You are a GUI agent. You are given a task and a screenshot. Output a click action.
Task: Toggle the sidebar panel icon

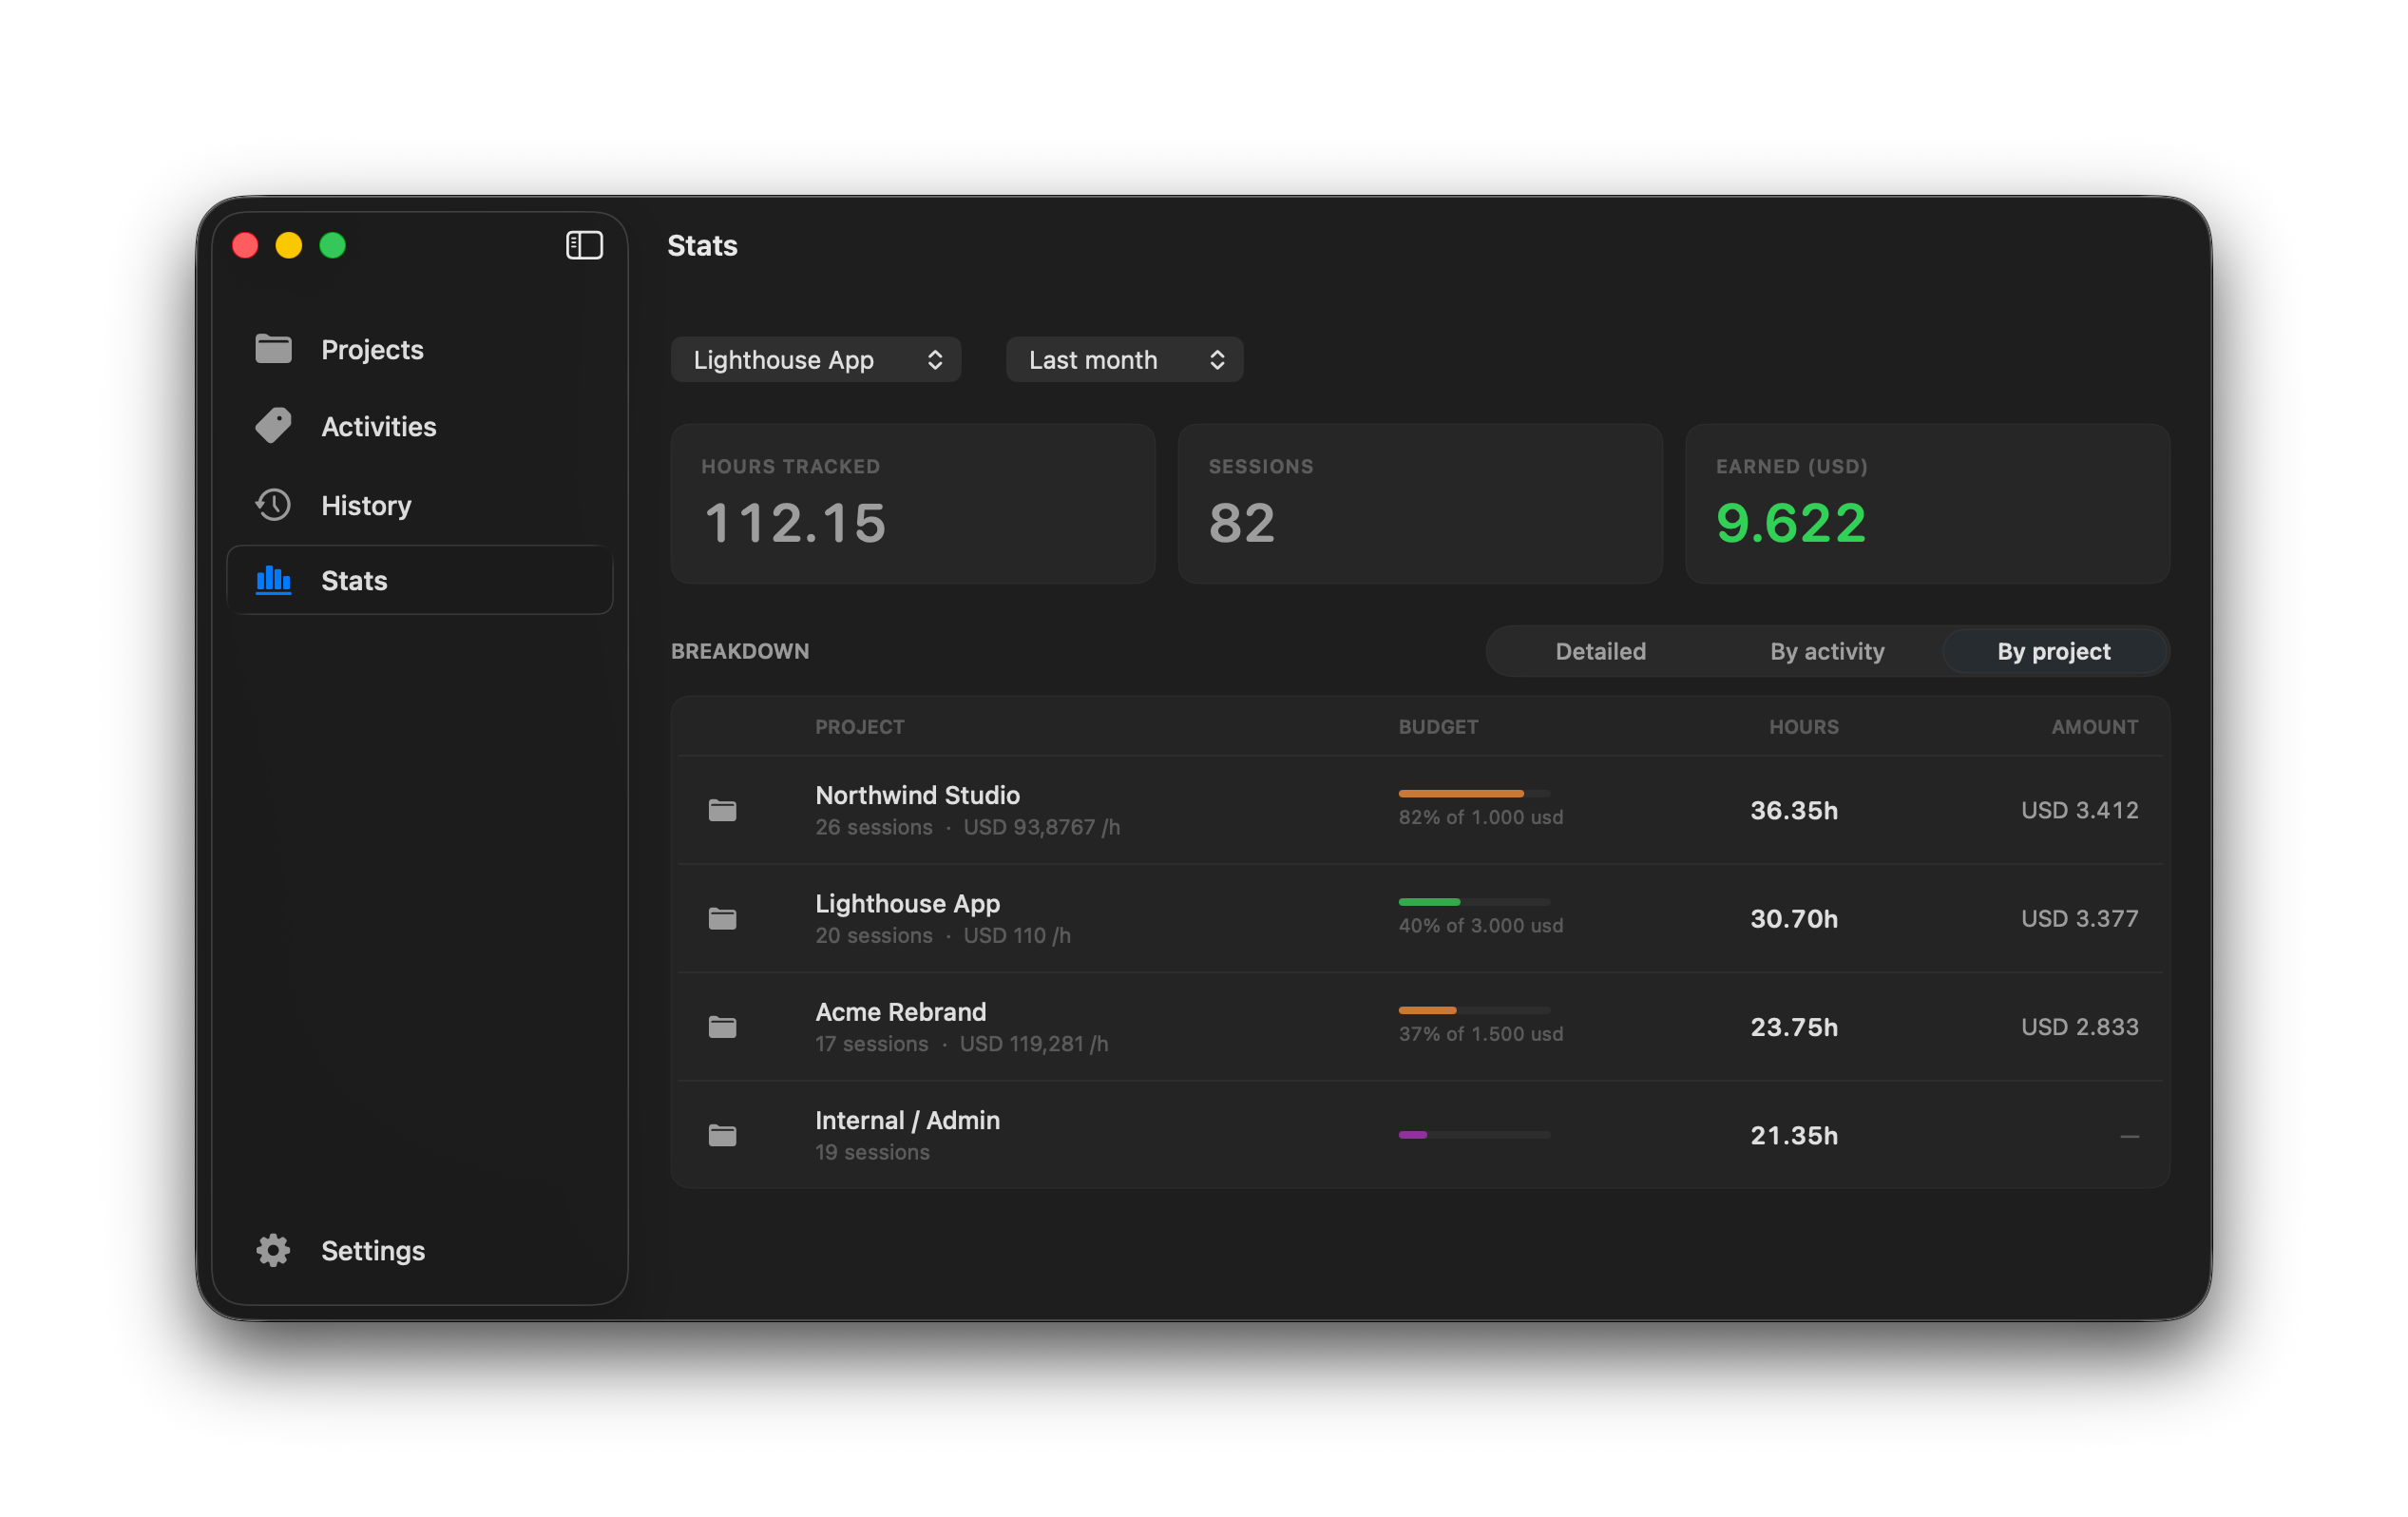[x=584, y=245]
